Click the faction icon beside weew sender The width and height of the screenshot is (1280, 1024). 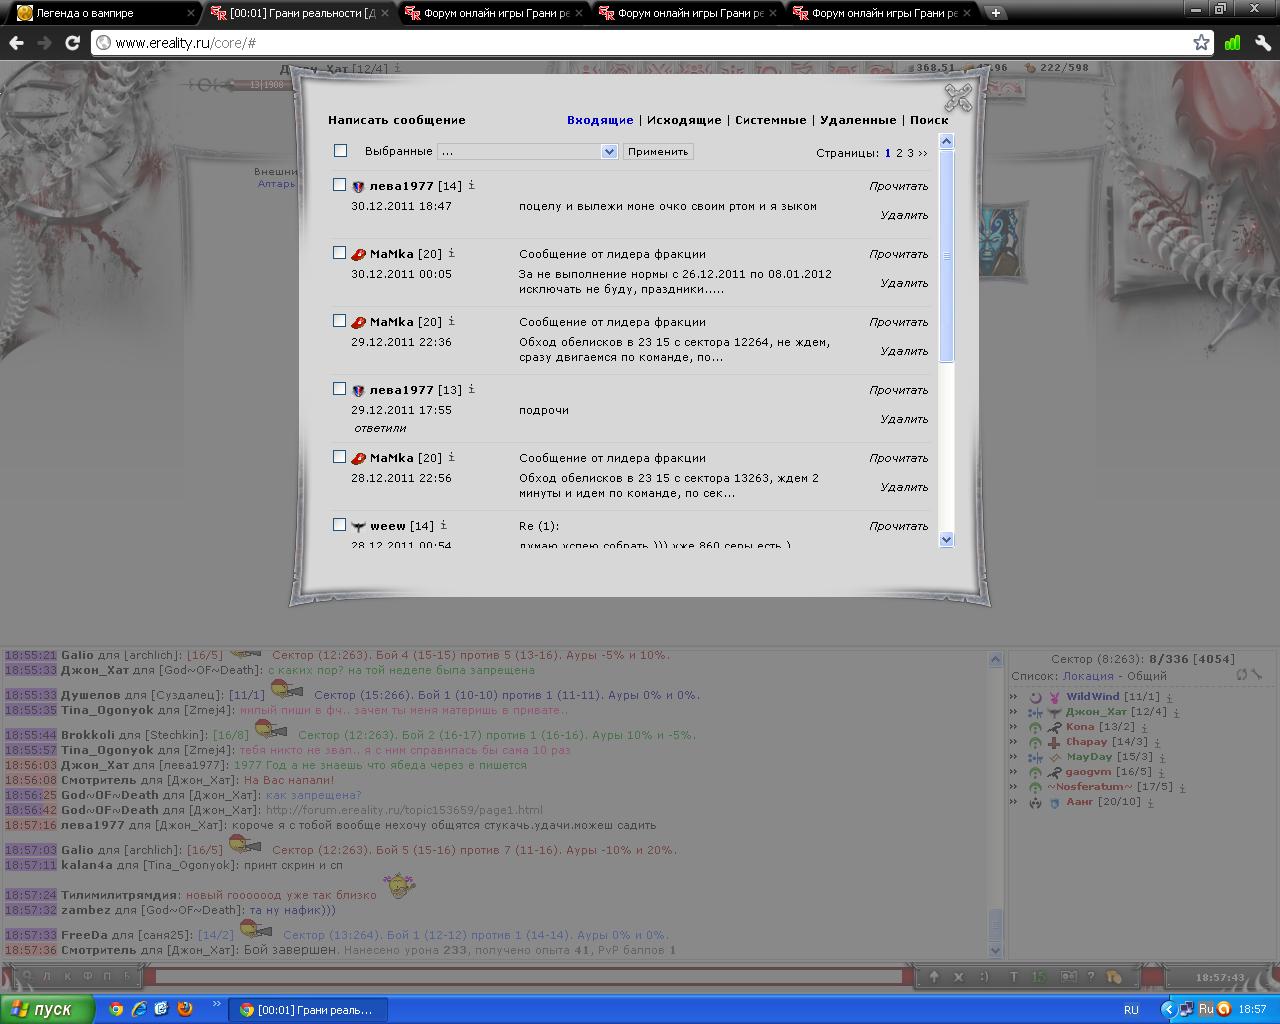click(x=358, y=526)
